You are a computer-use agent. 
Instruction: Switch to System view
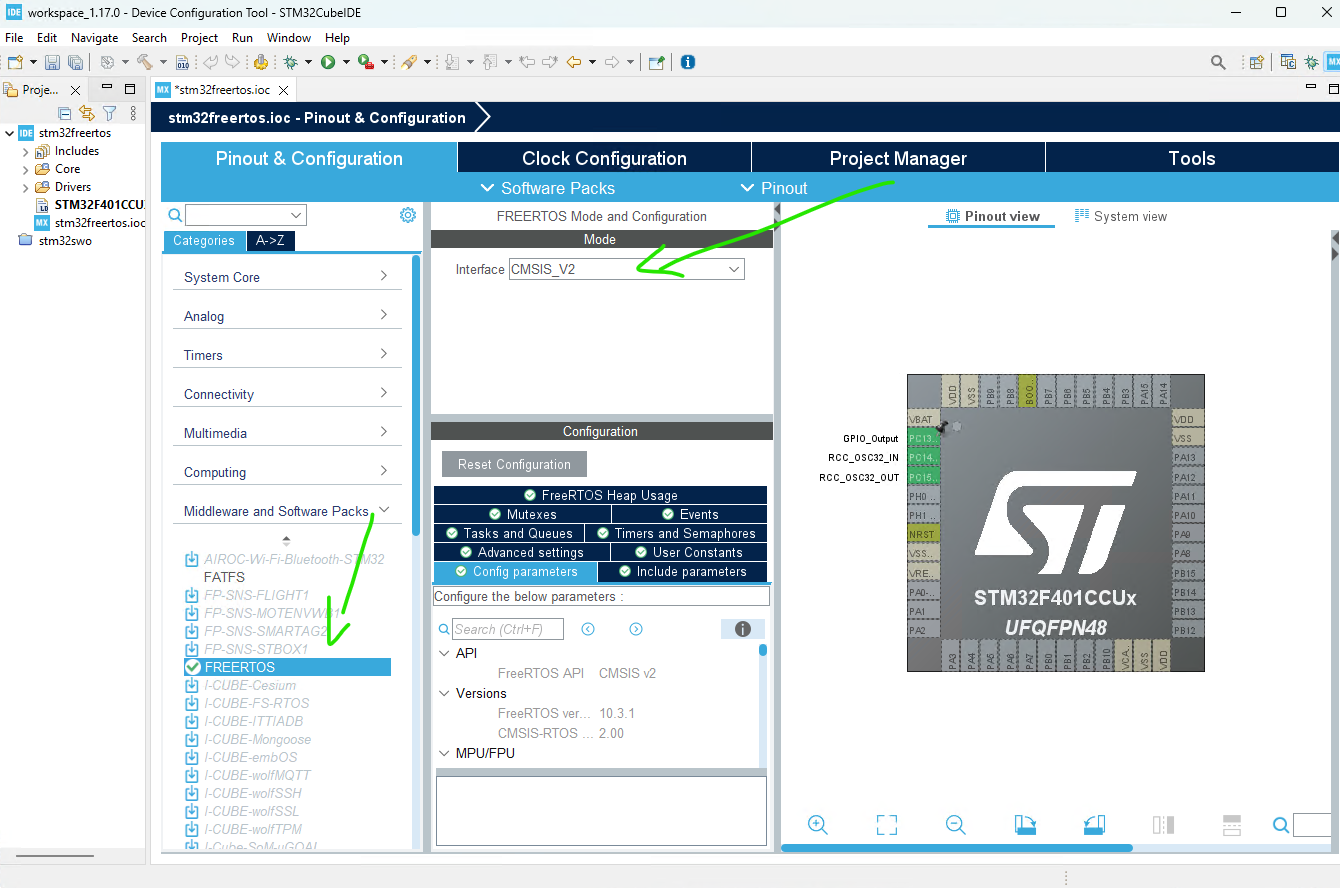pos(1120,216)
